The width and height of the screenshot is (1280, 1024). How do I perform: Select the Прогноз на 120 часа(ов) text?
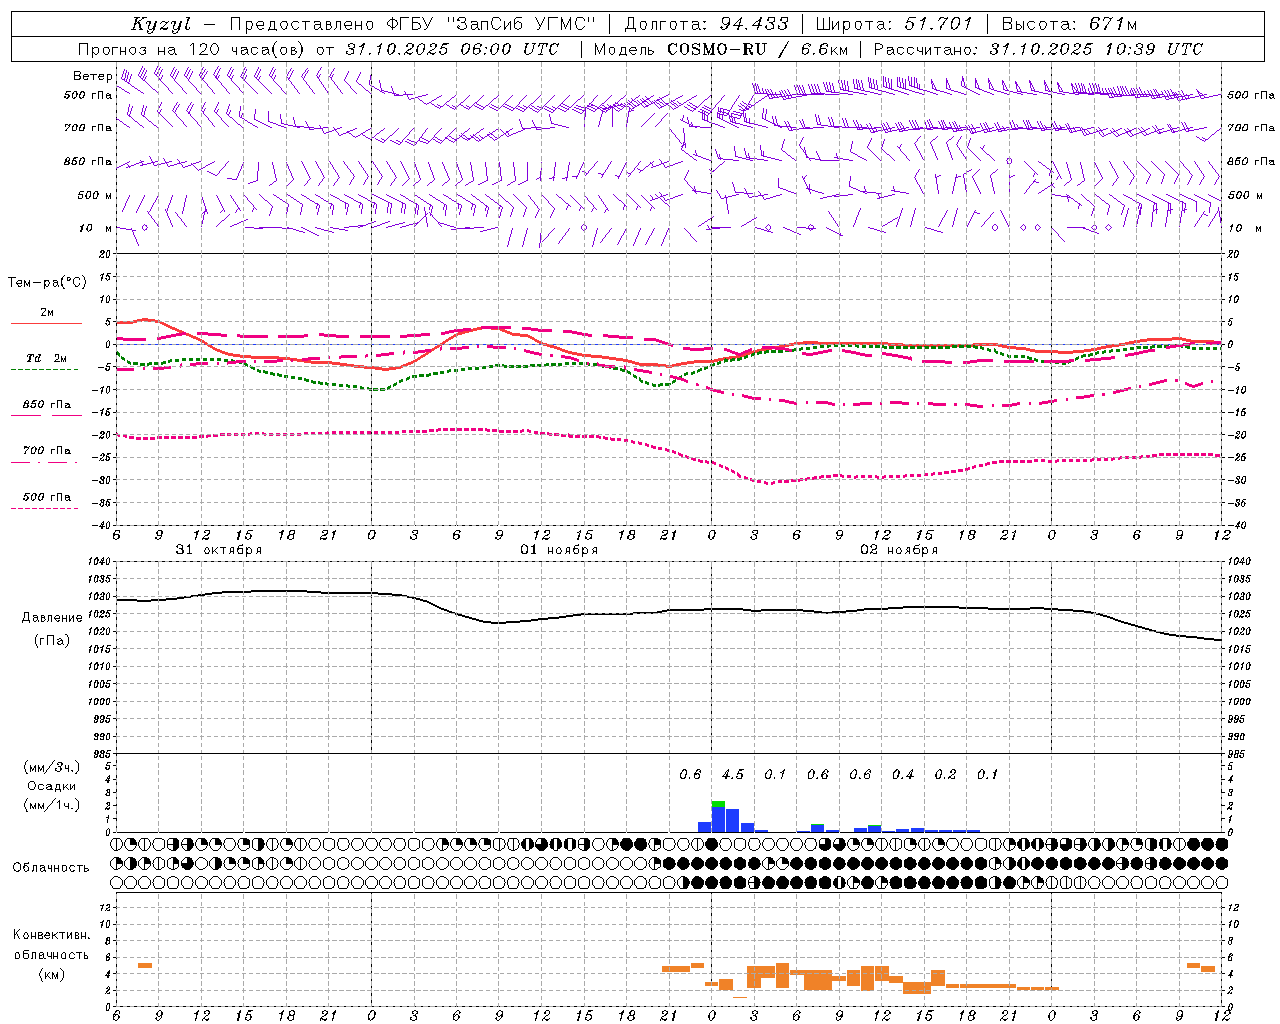[x=193, y=49]
